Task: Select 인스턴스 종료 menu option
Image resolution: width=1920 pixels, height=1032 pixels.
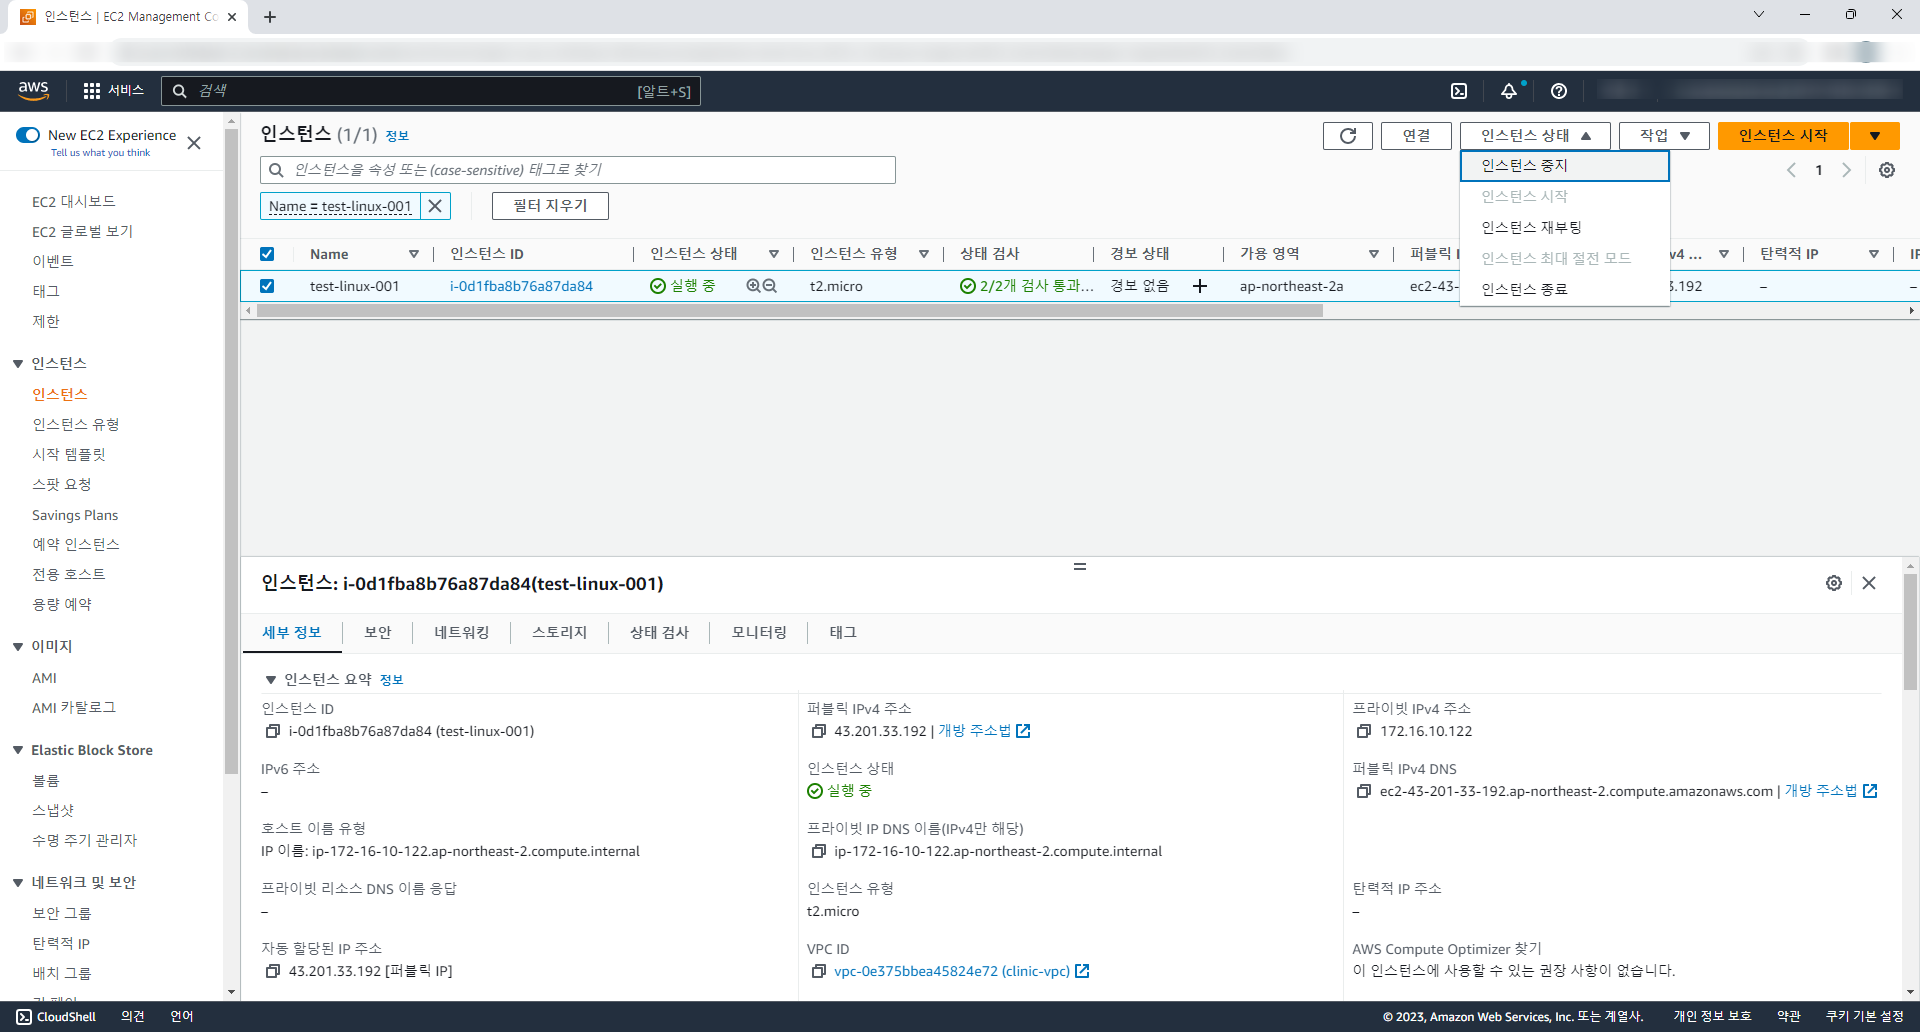Action: click(x=1564, y=290)
